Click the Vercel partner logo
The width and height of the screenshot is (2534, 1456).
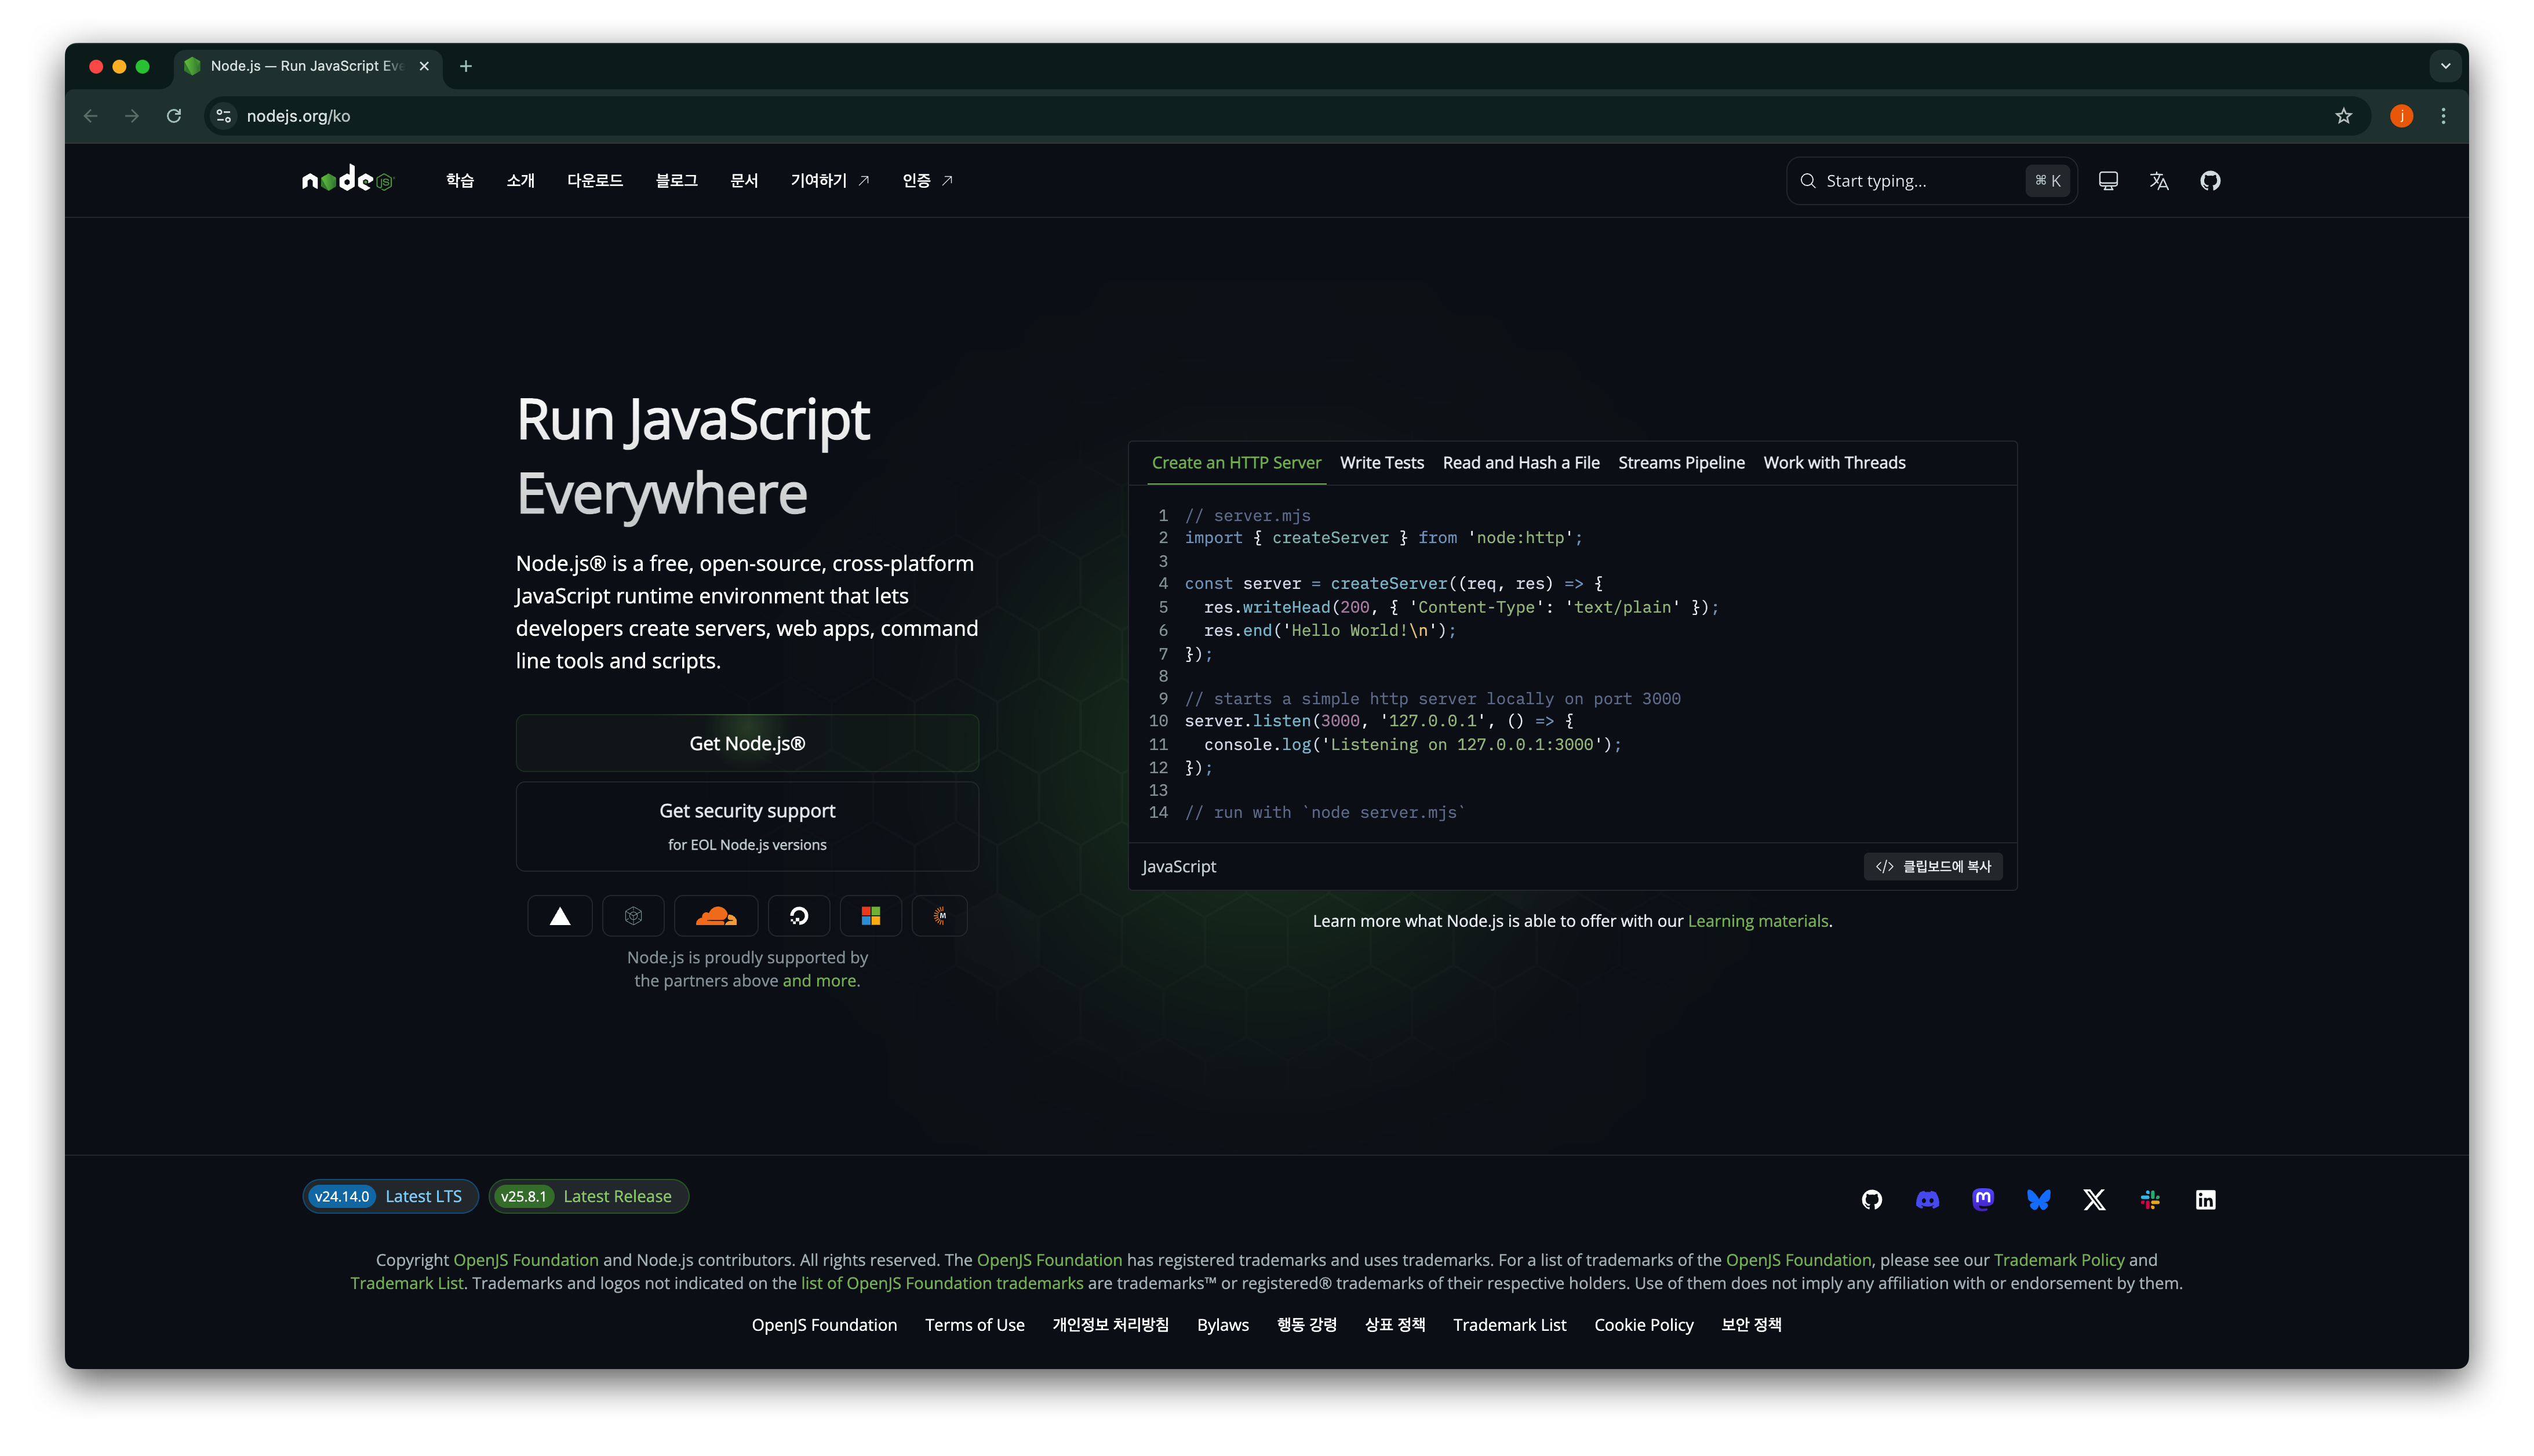560,915
